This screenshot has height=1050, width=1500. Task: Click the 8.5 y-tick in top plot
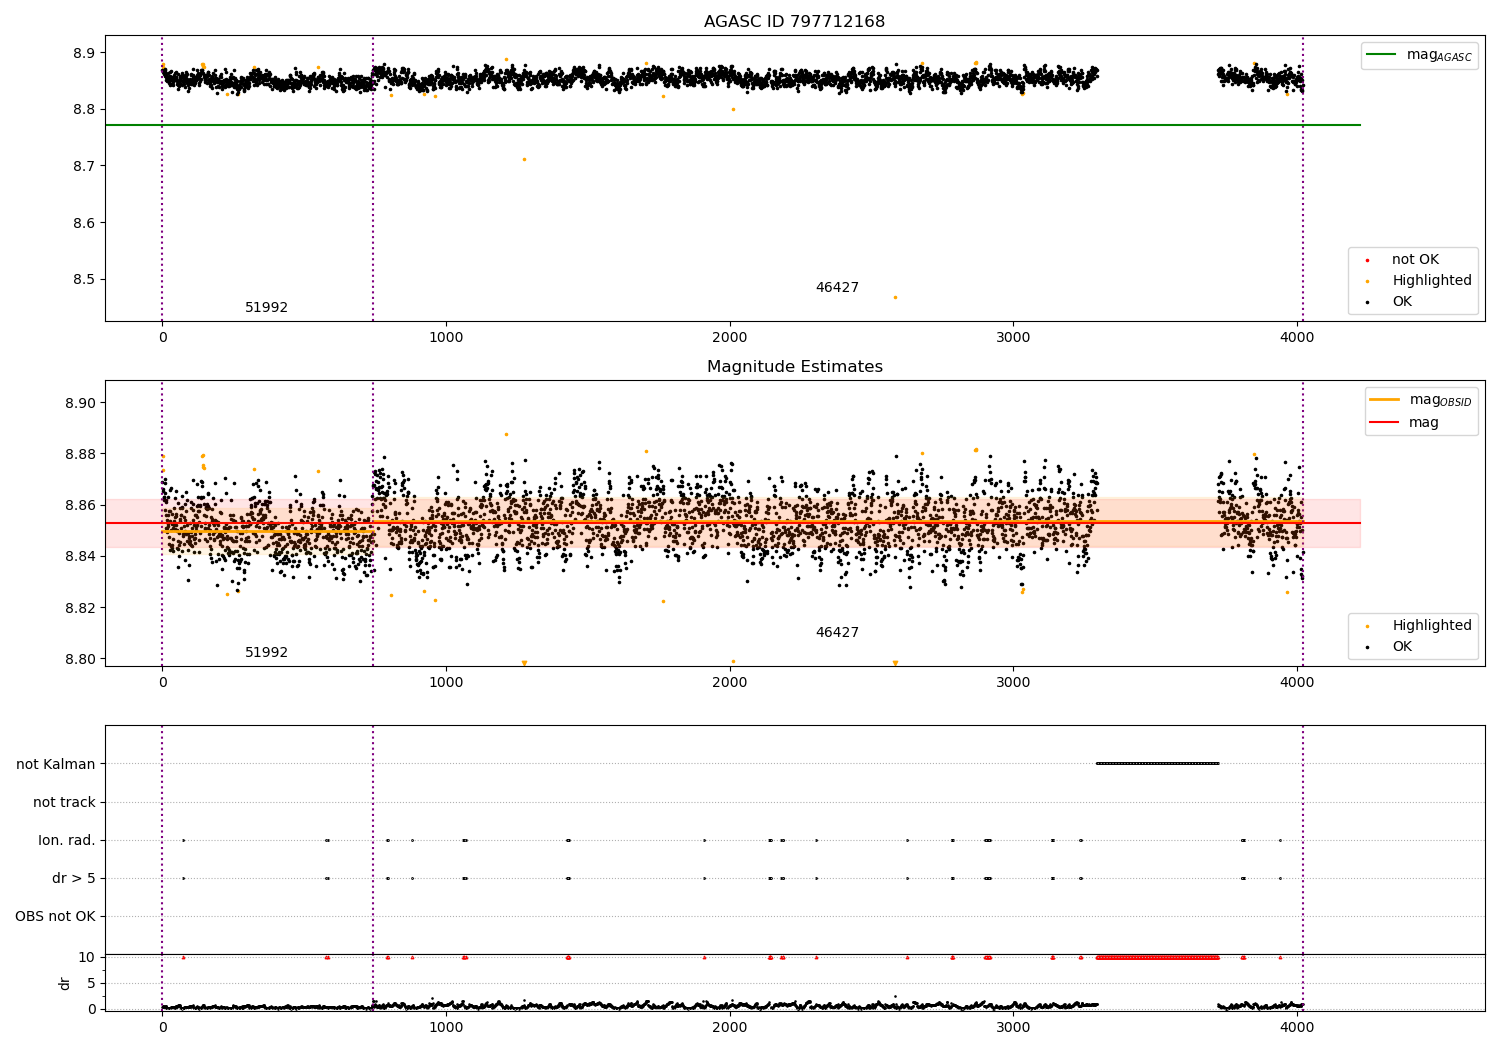[x=84, y=280]
